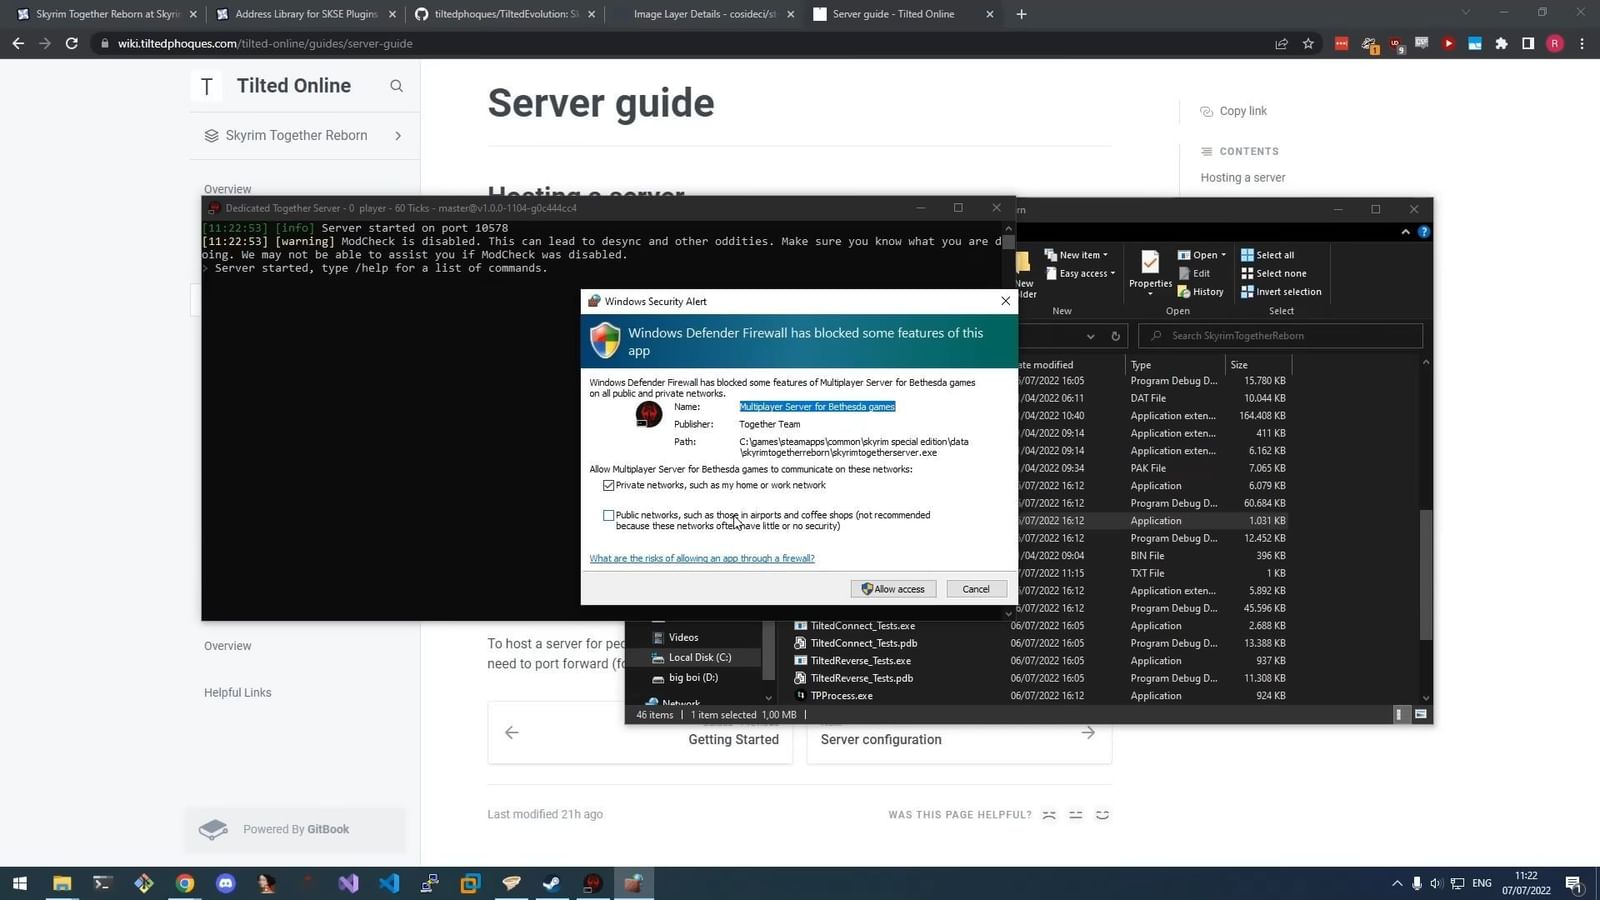Open Steam from the taskbar
This screenshot has height=900, width=1600.
551,883
